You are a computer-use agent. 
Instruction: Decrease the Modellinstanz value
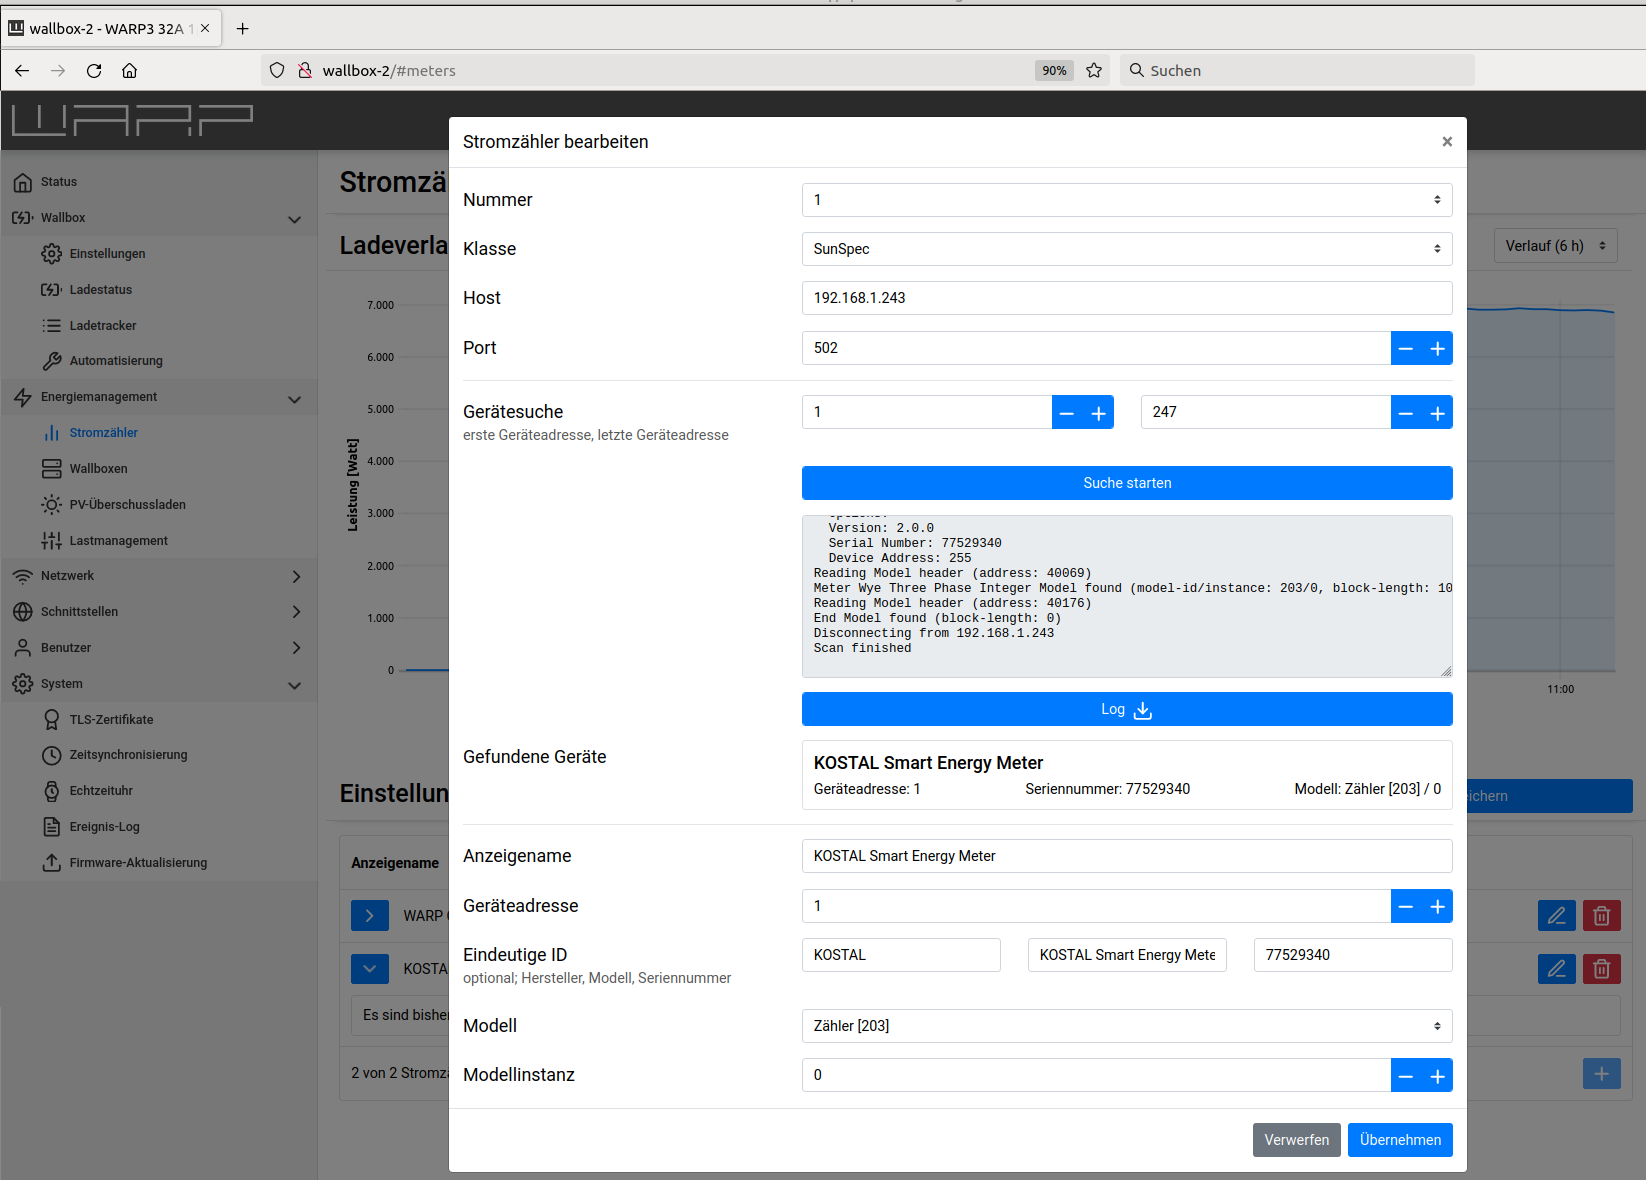point(1406,1075)
